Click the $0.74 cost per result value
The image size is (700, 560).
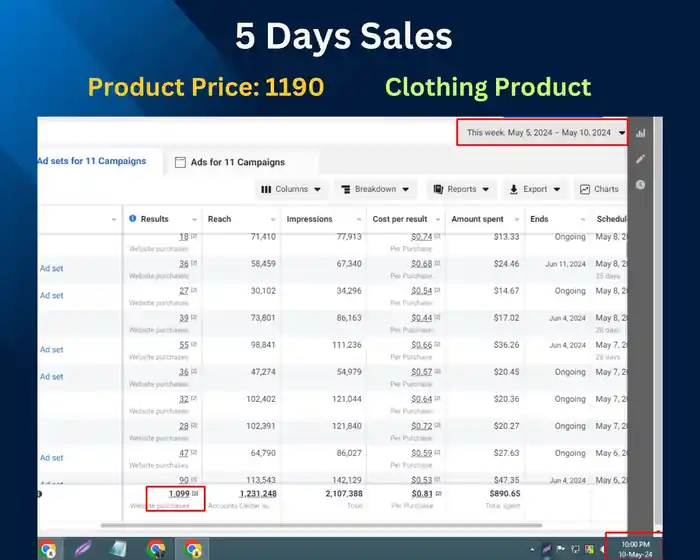click(421, 237)
